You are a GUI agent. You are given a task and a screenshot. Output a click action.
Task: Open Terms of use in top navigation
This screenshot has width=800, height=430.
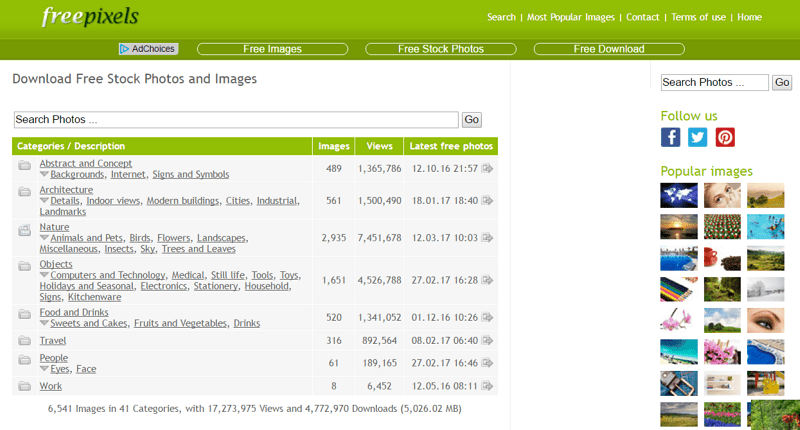698,17
